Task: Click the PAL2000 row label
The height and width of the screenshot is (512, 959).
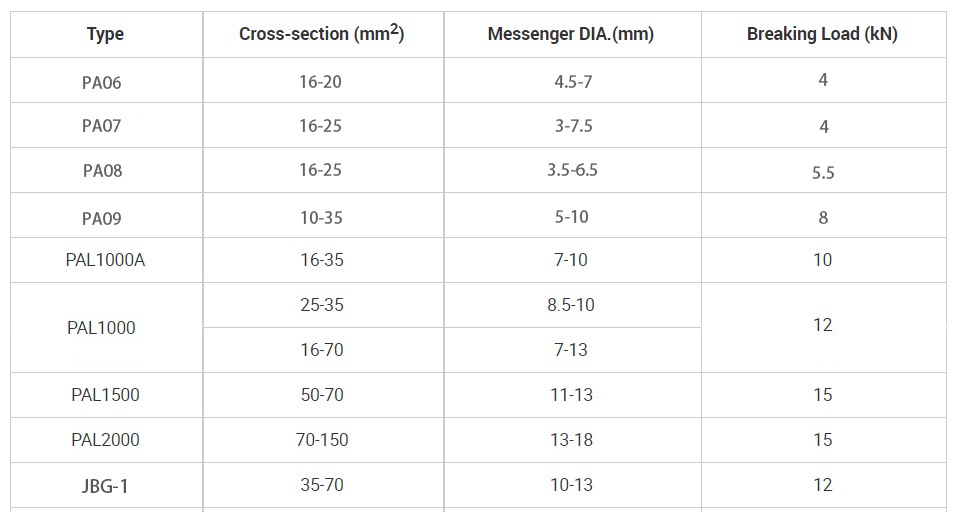Action: coord(106,440)
